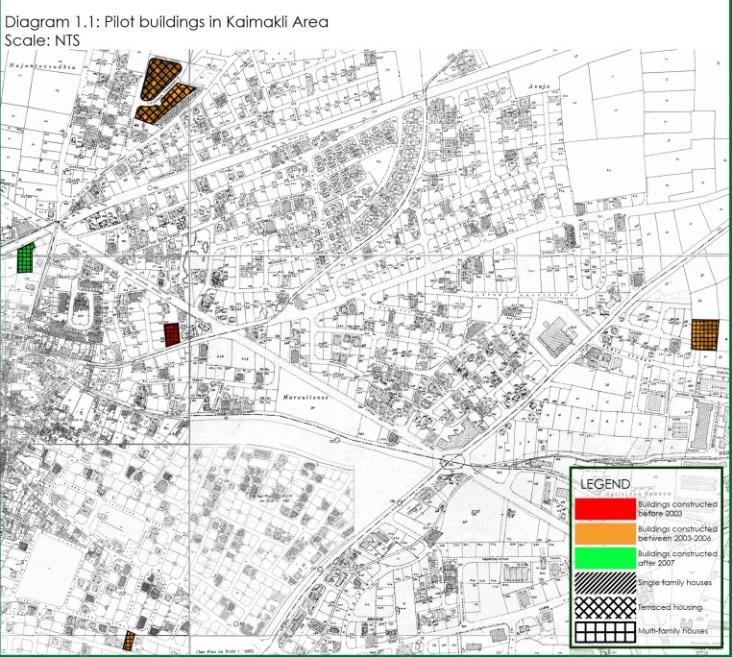Click the 'Scale: NTS' text
Screen dimensions: 732x657
[x=42, y=40]
